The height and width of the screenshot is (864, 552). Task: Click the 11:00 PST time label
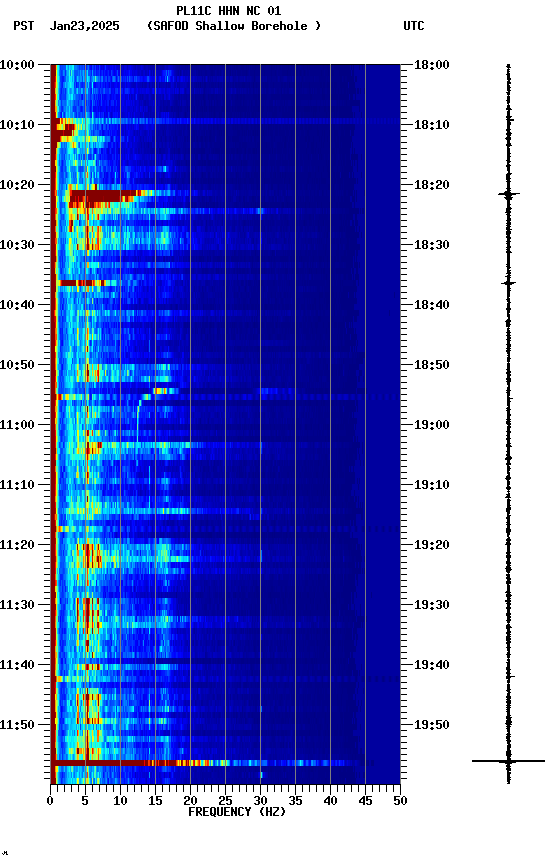point(17,425)
